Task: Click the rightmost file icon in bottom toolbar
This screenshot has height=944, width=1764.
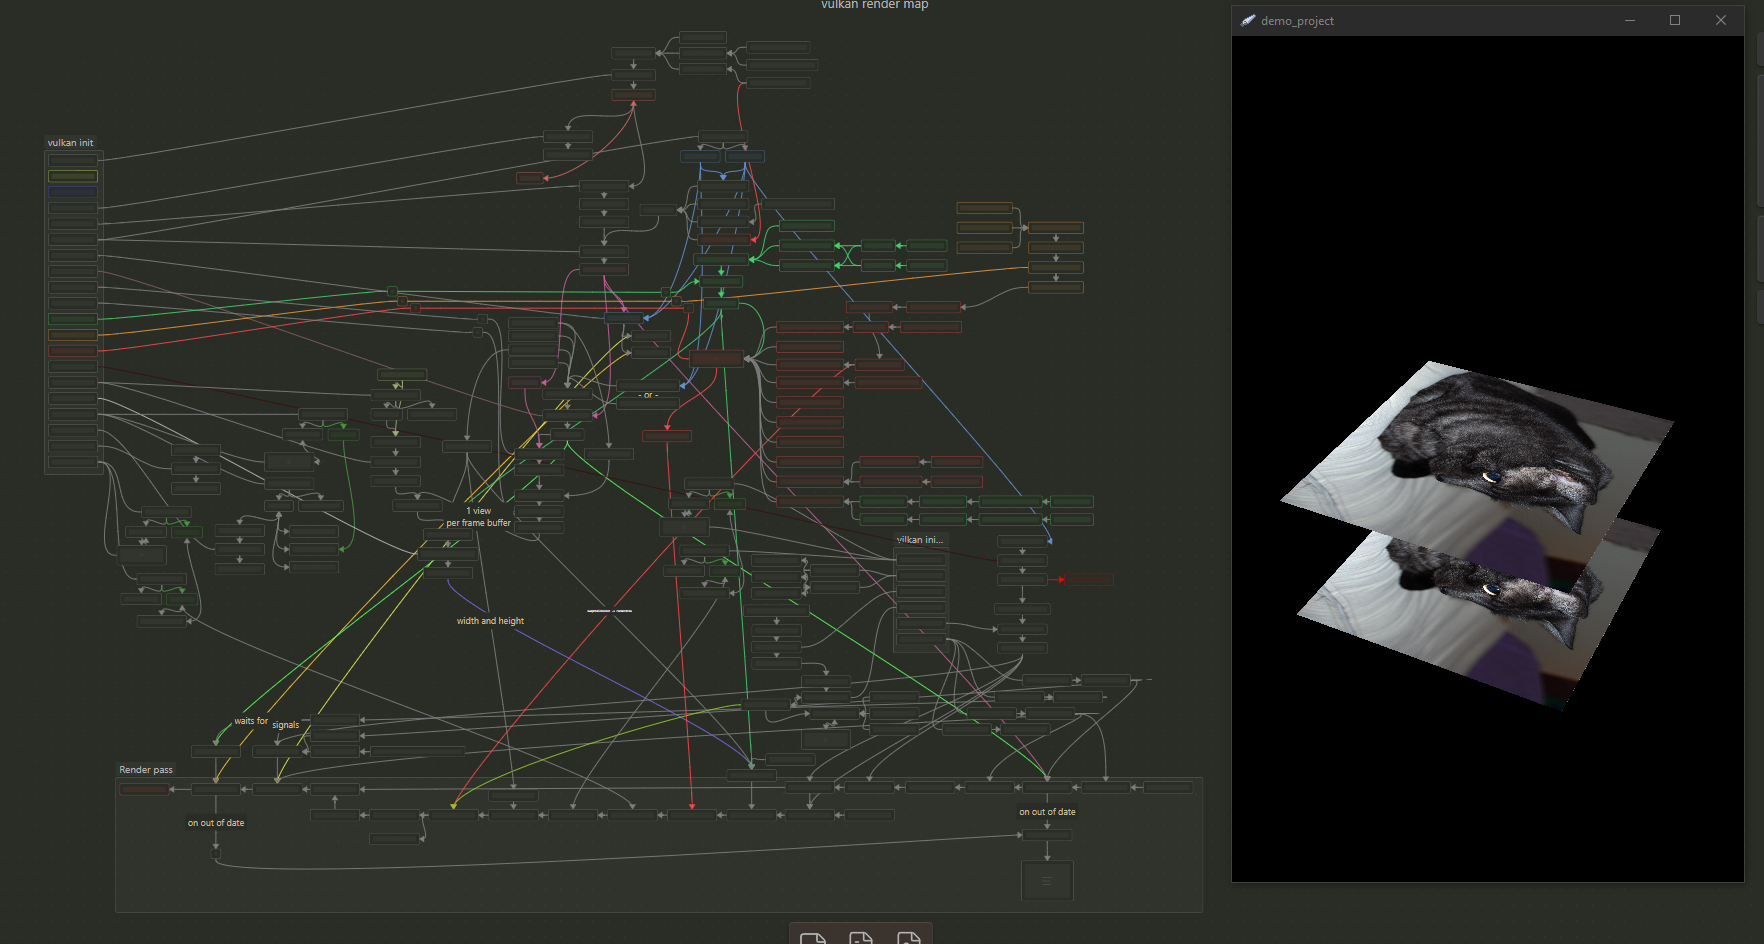Action: 908,937
